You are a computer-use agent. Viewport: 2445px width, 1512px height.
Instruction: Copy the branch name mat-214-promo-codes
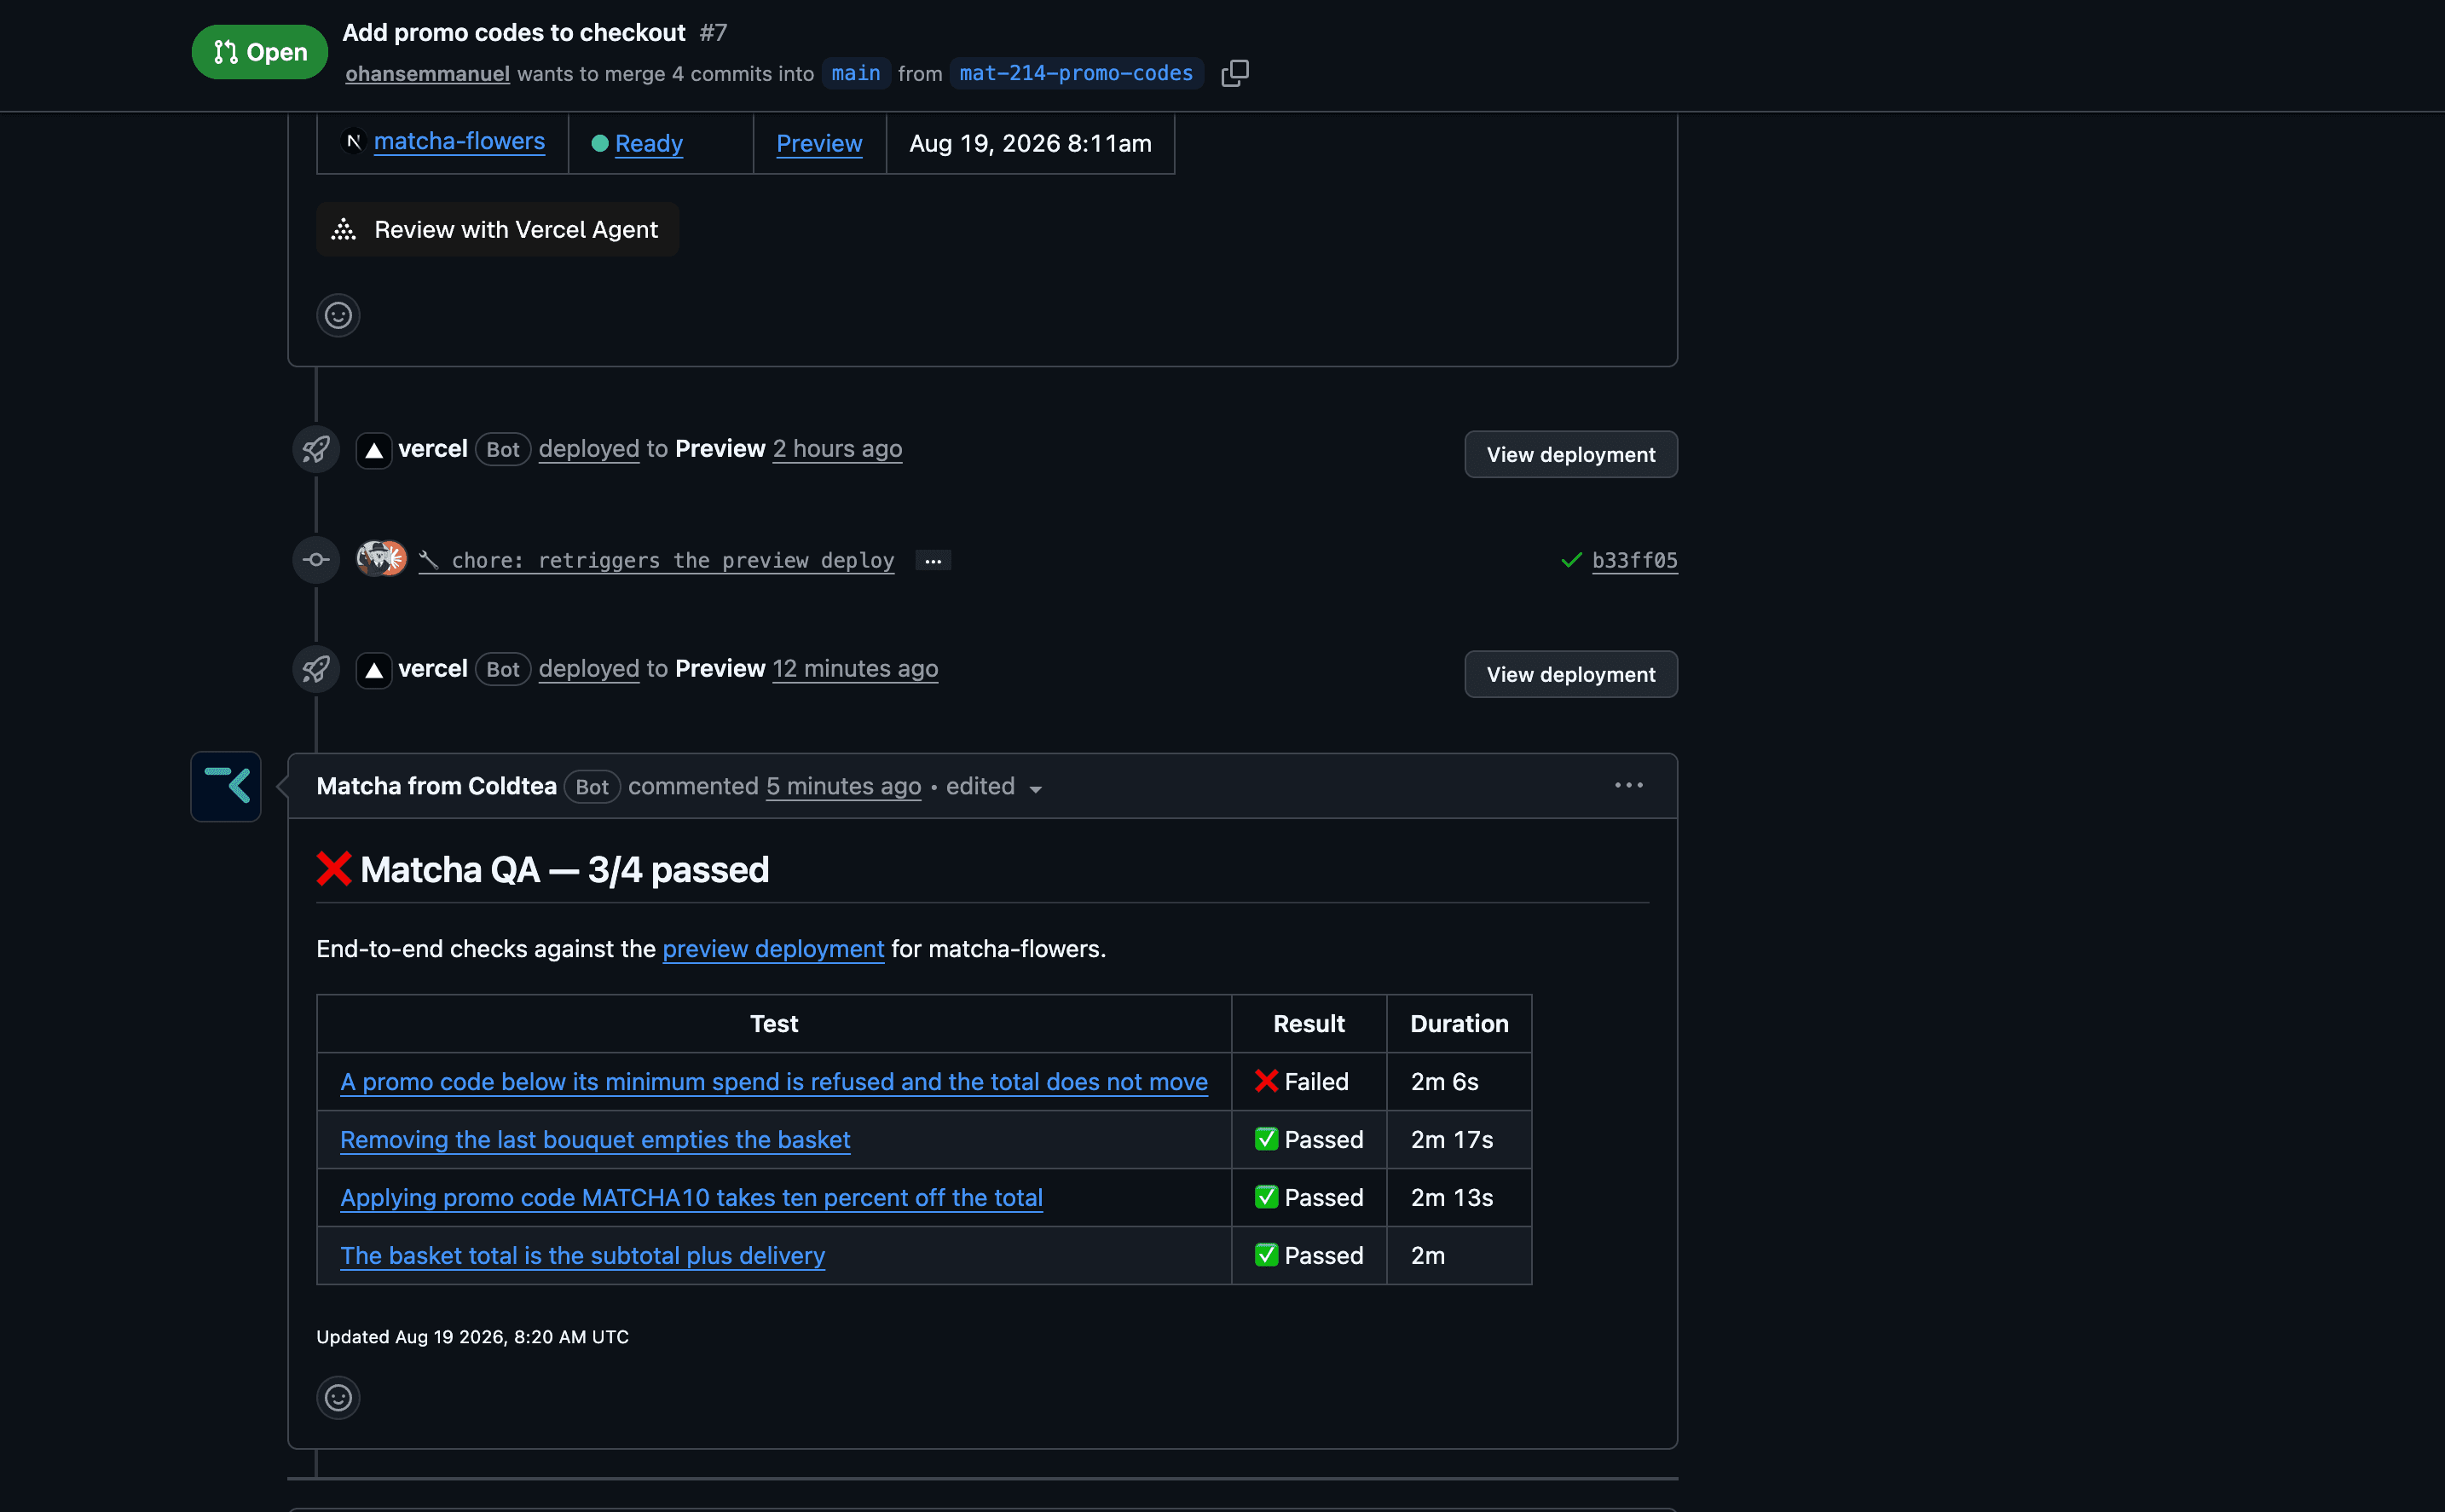coord(1235,73)
